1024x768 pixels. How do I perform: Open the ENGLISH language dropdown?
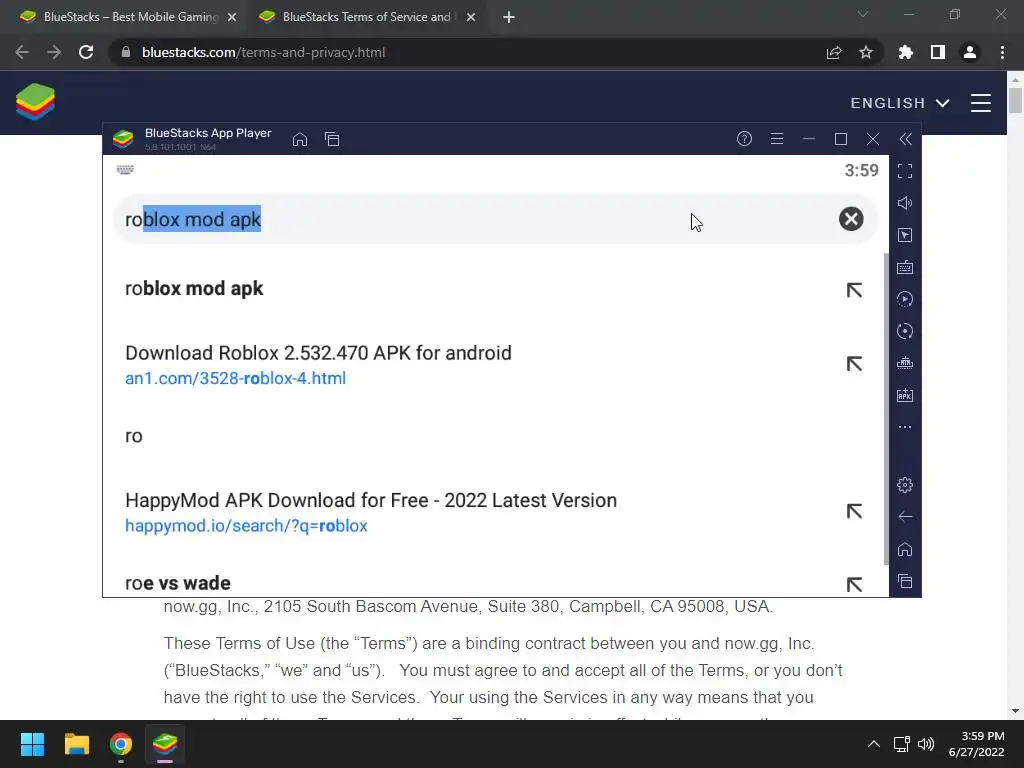[900, 103]
